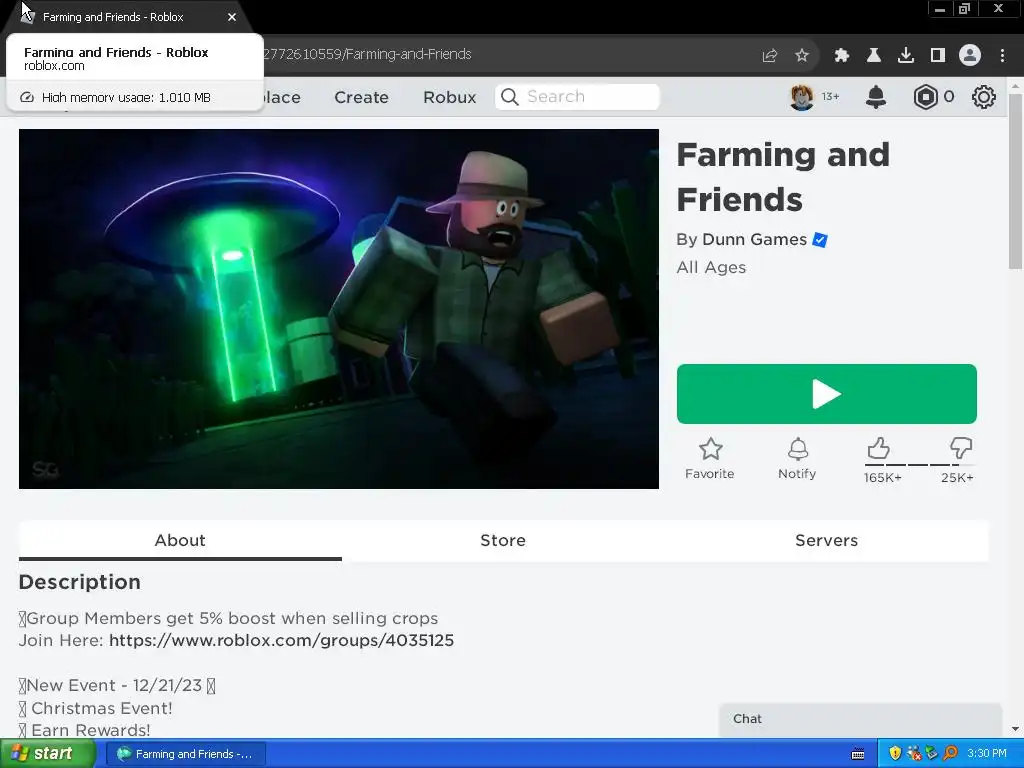Screen dimensions: 1024x768
Task: Open the Dunn Games creator link
Action: click(x=754, y=240)
